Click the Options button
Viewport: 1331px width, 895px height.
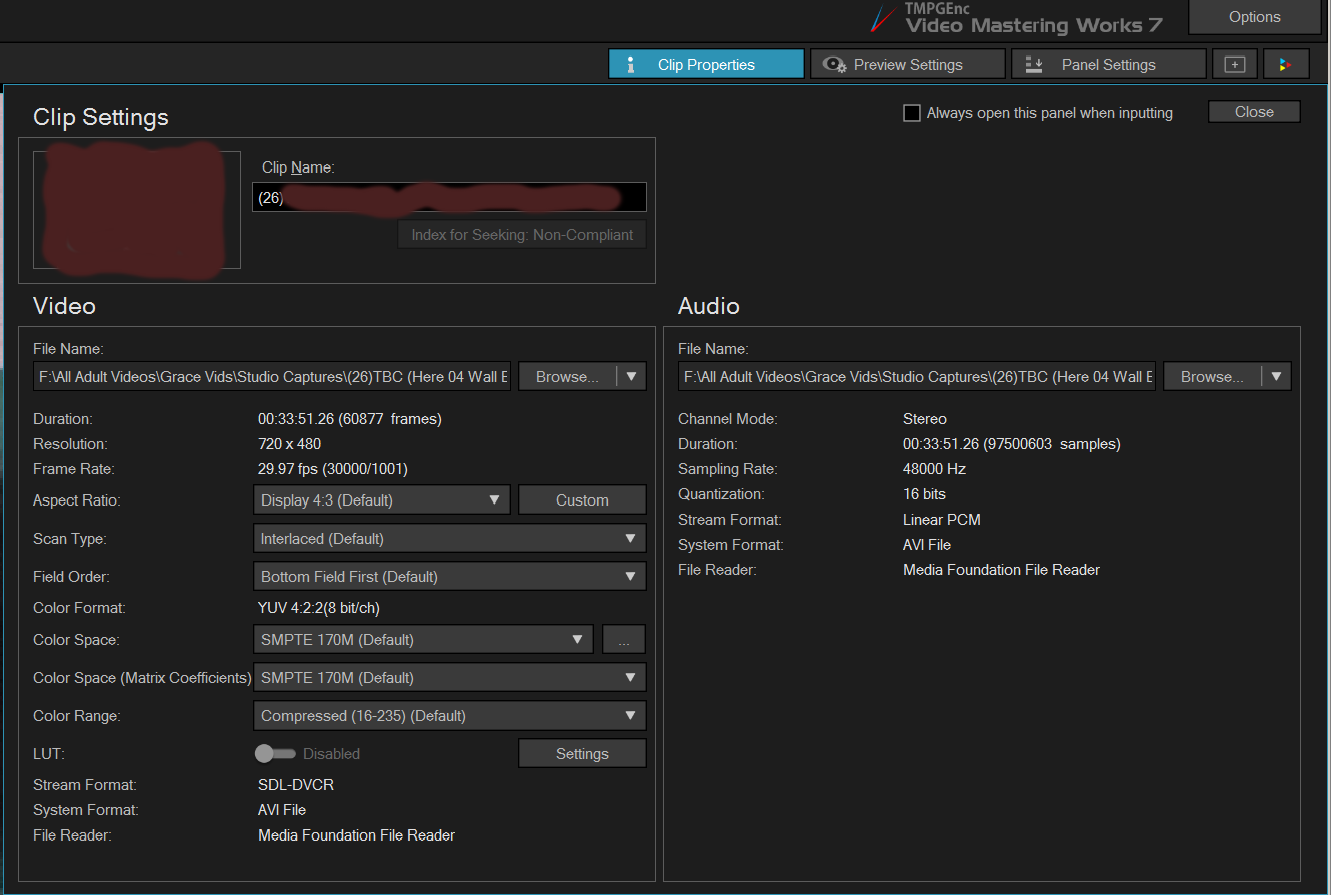click(x=1254, y=17)
